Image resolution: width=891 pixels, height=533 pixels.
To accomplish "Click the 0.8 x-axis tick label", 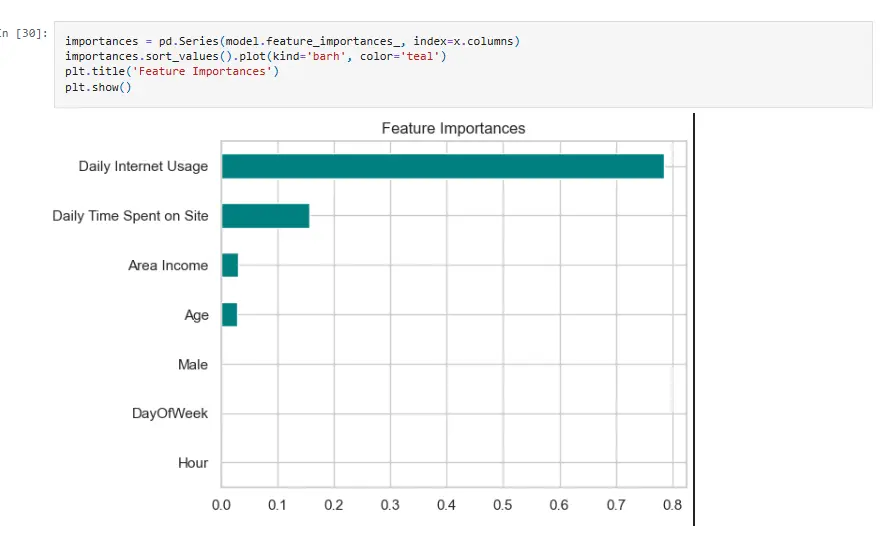I will [x=671, y=506].
